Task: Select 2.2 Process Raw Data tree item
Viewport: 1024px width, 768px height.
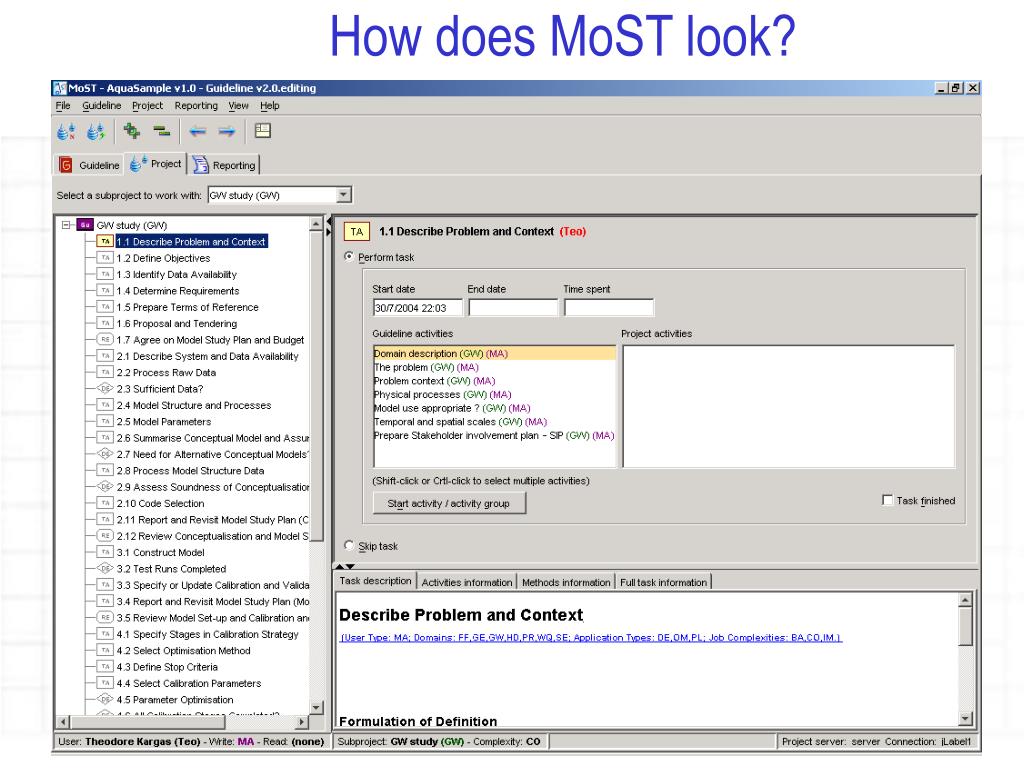Action: tap(166, 372)
